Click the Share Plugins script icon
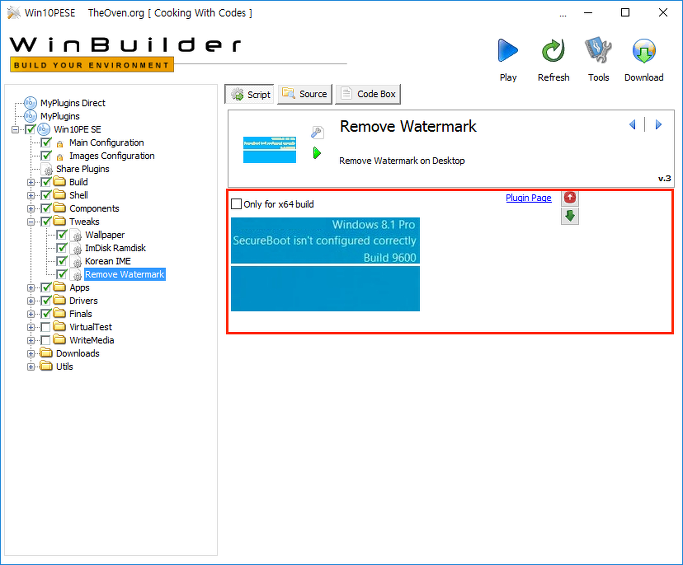The image size is (683, 565). coord(47,169)
